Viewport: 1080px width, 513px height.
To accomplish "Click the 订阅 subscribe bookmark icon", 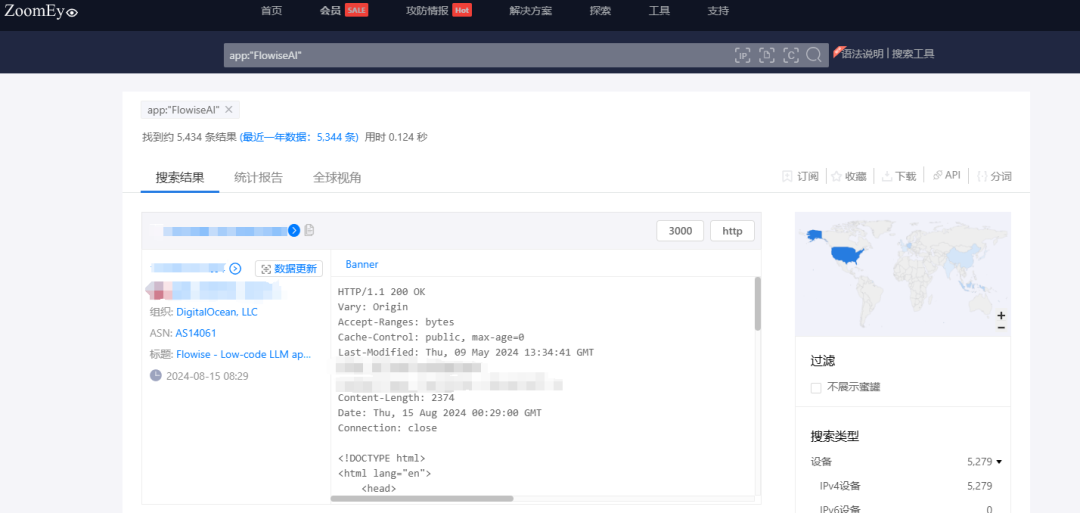I will click(x=787, y=176).
